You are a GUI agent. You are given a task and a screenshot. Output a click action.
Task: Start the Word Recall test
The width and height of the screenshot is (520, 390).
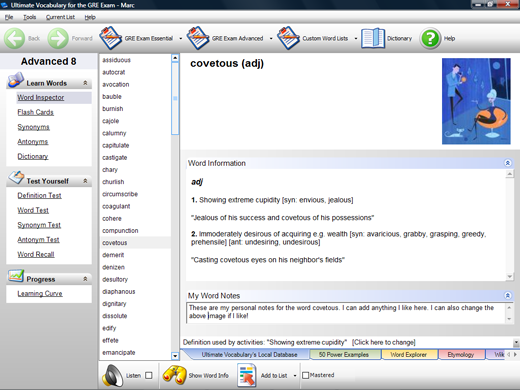click(36, 254)
